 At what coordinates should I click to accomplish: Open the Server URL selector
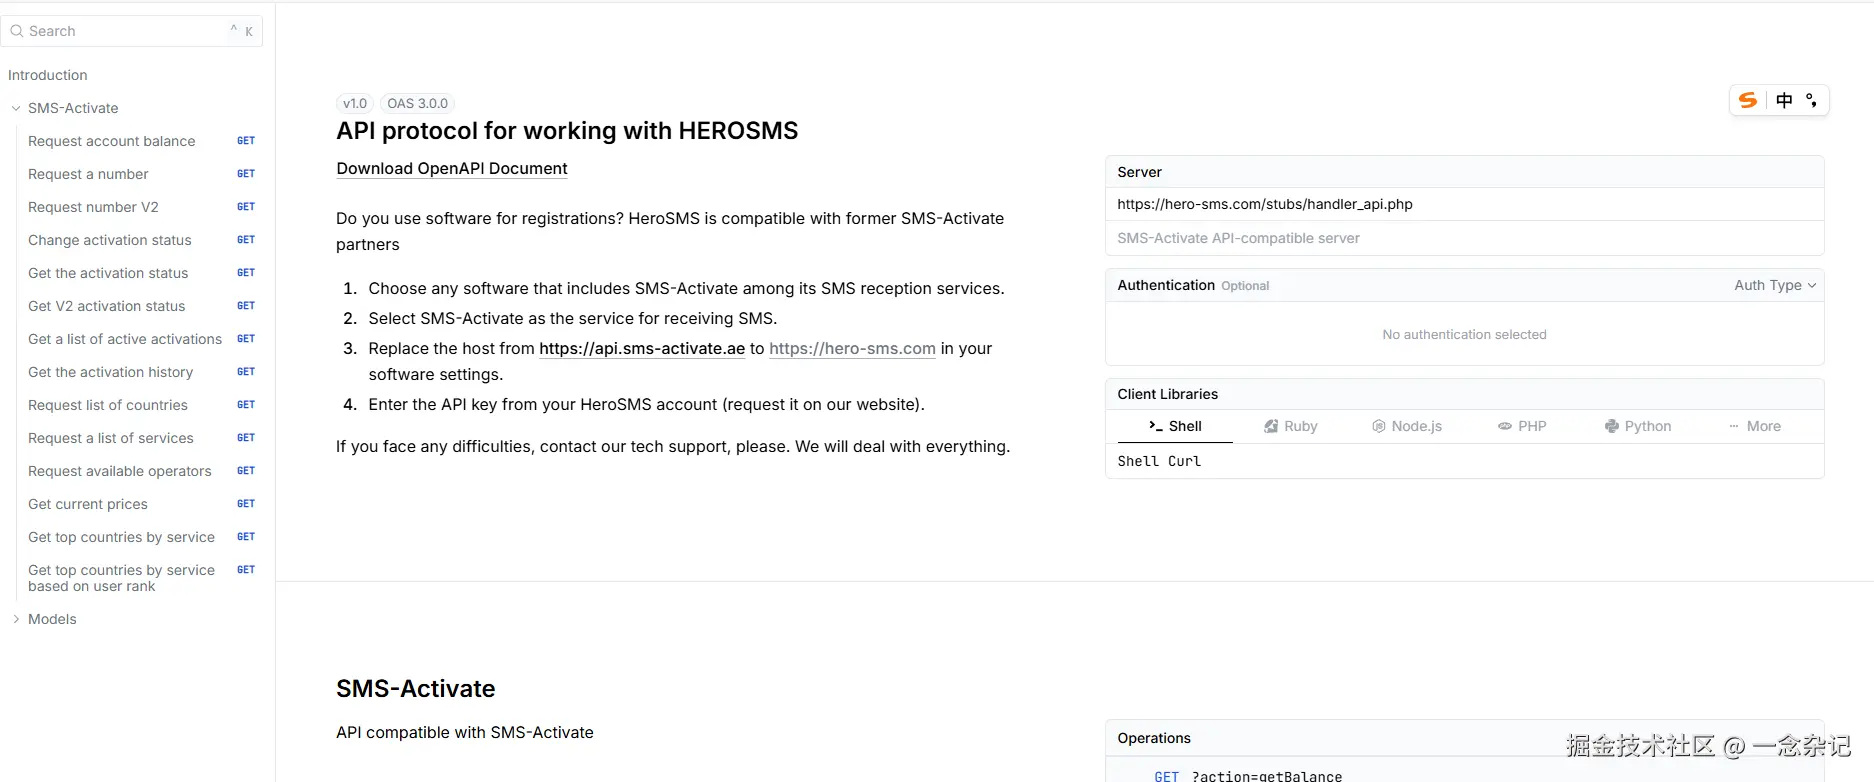click(1464, 204)
